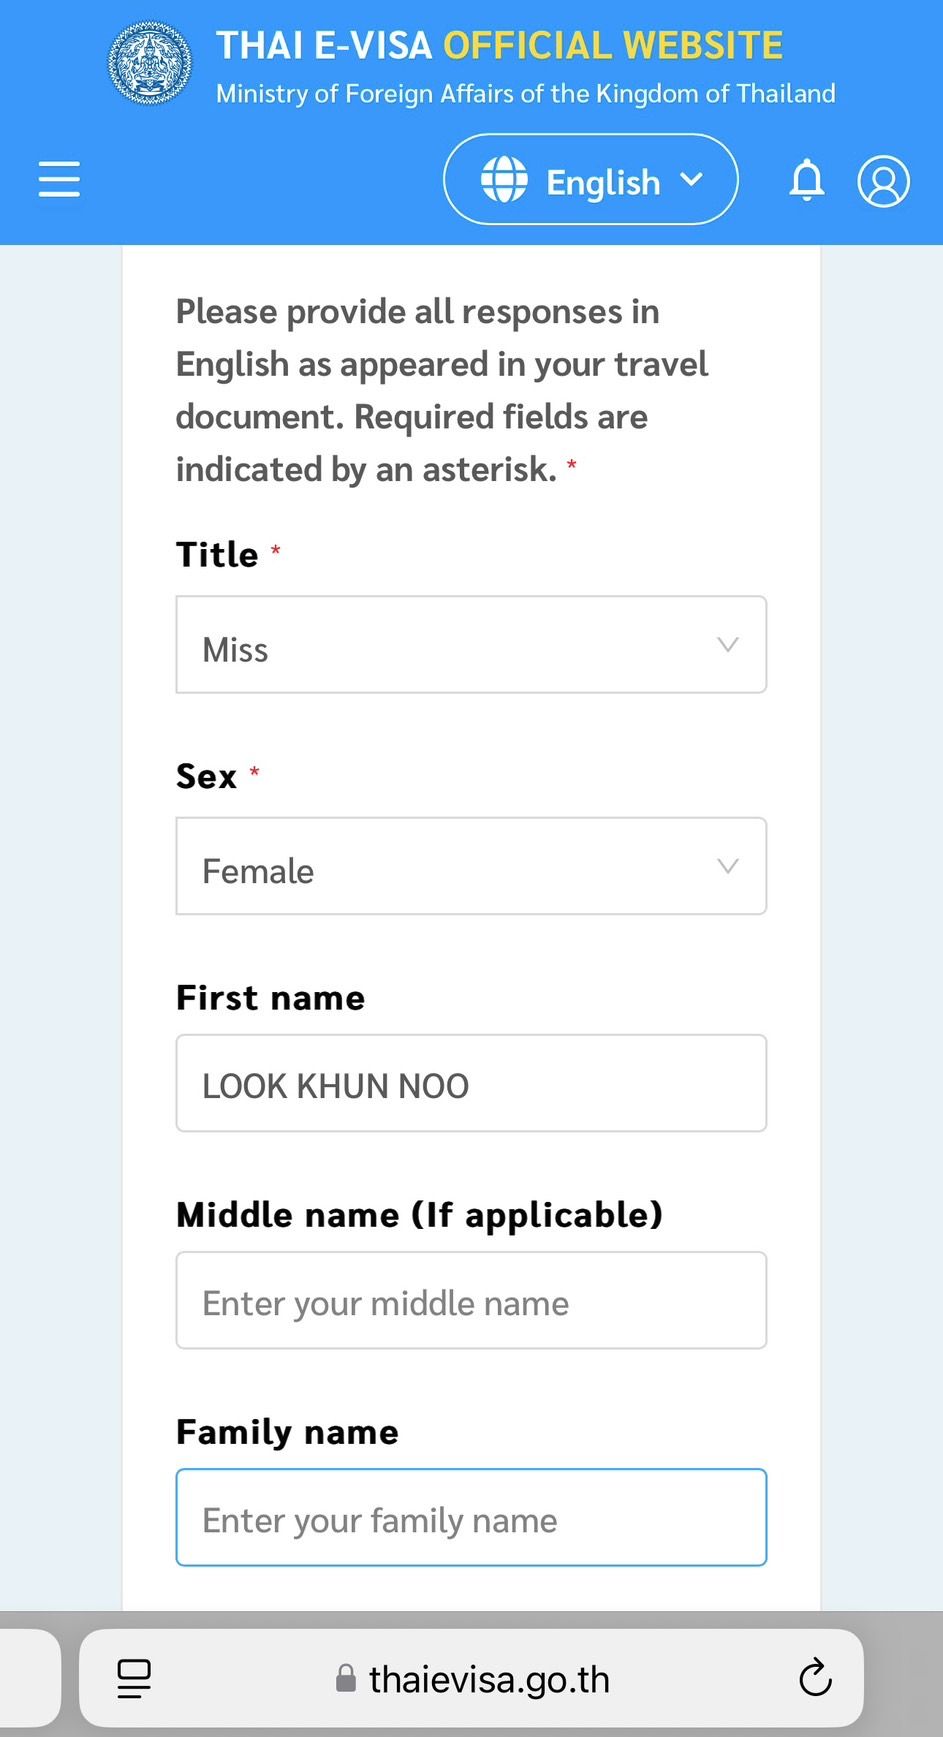Click the Ministry of Foreign Affairs subtitle
This screenshot has height=1737, width=943.
tap(525, 94)
